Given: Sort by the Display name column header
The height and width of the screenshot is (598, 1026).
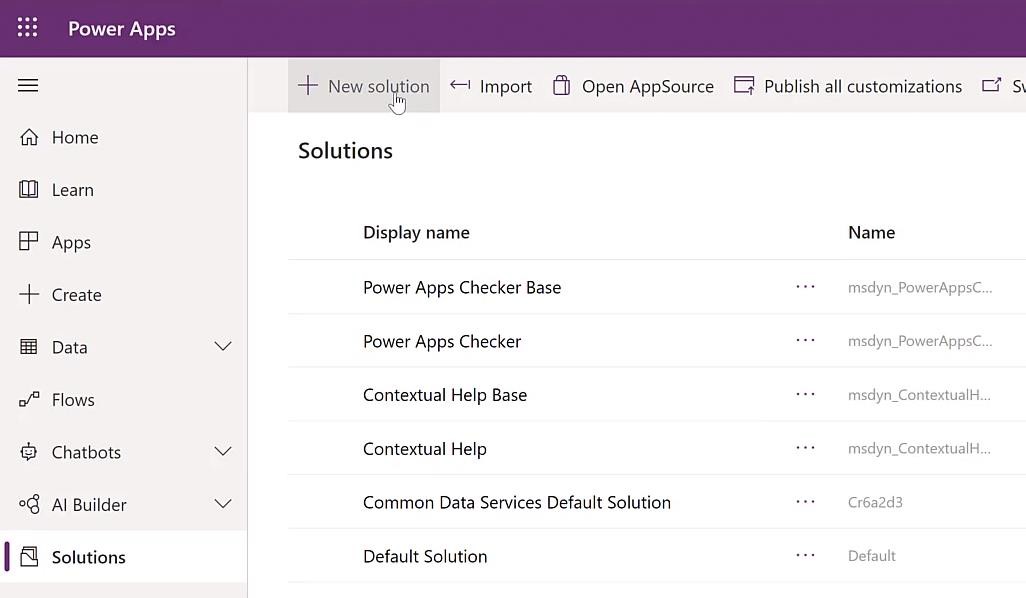Looking at the screenshot, I should (x=416, y=233).
